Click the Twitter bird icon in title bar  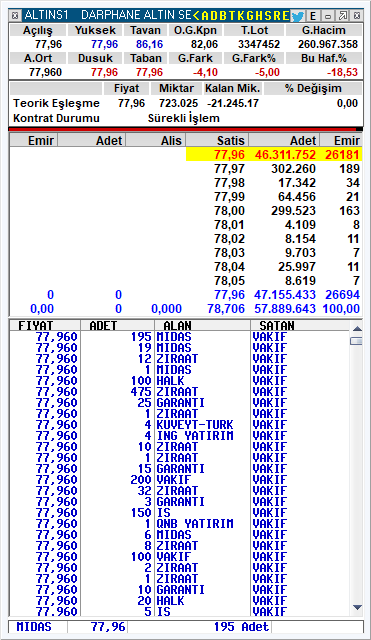pyautogui.click(x=298, y=16)
